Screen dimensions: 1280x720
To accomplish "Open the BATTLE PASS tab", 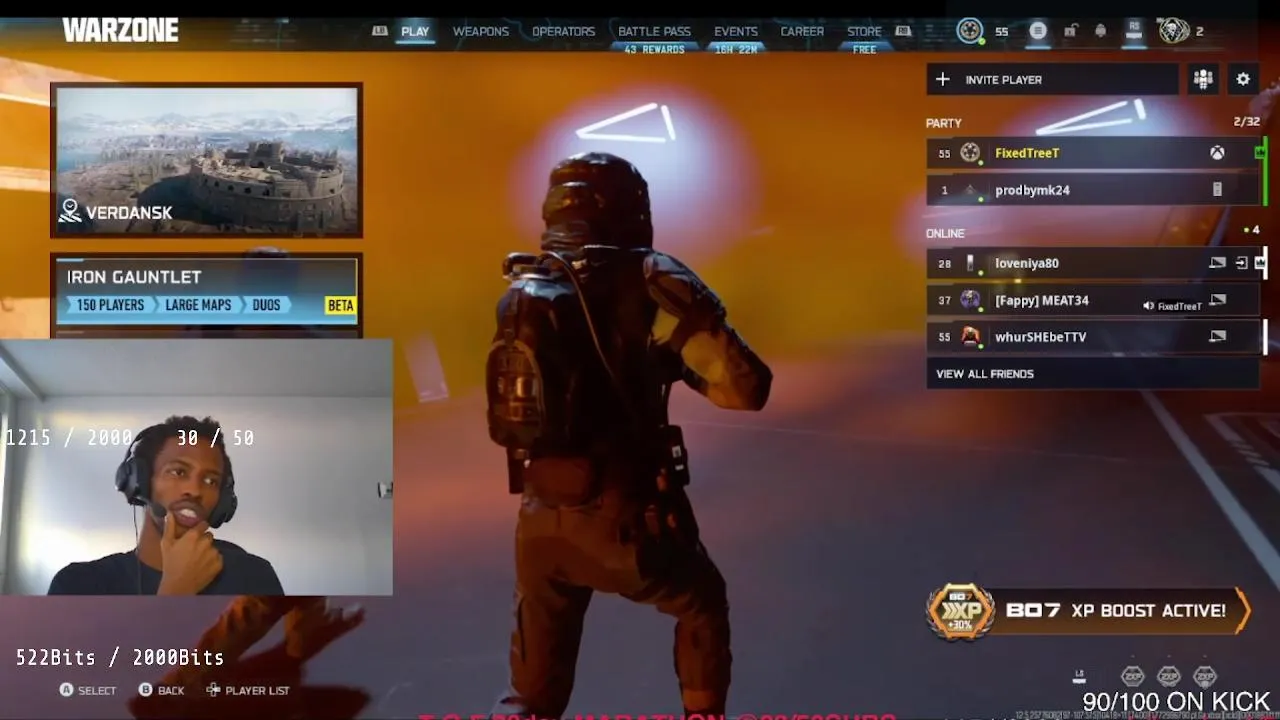I will click(654, 31).
